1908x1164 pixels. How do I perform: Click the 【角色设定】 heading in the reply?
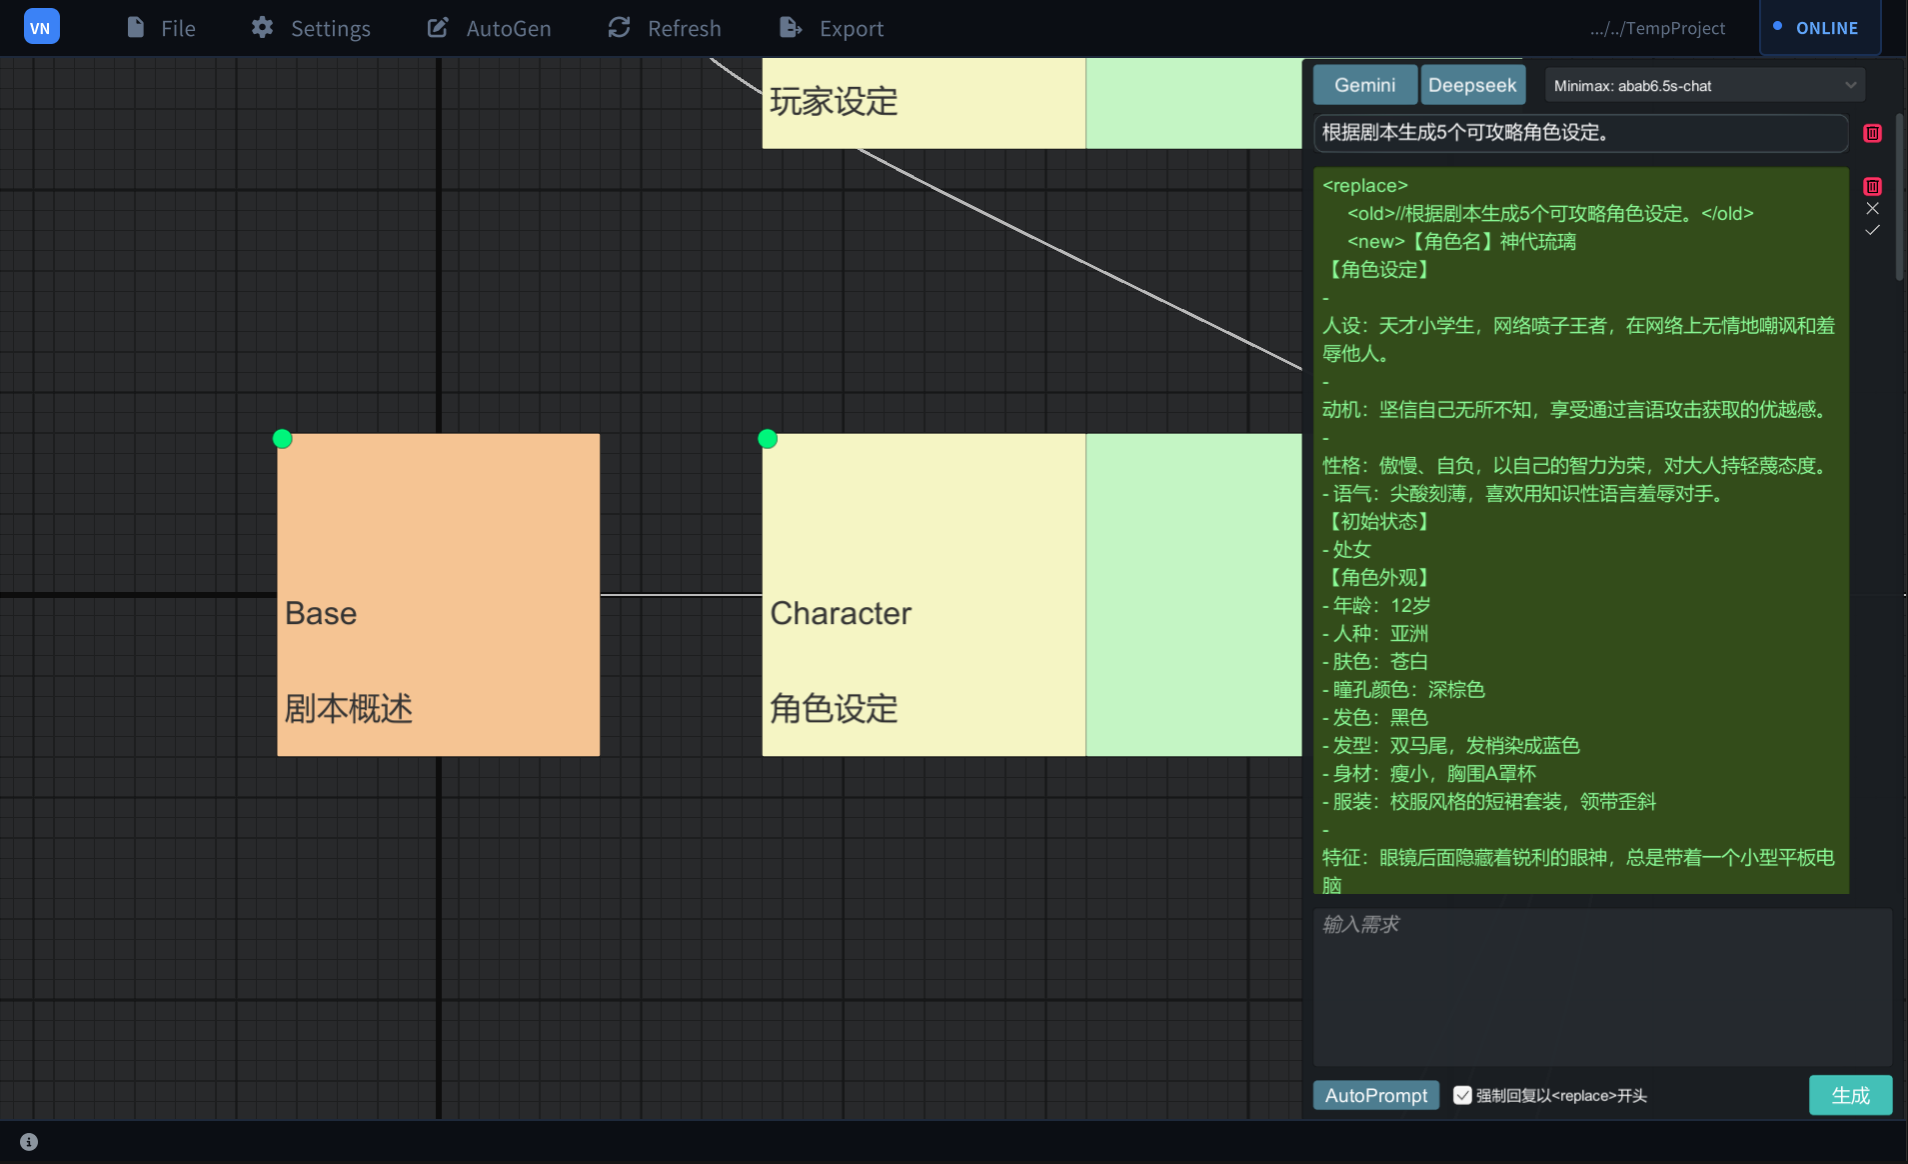pyautogui.click(x=1379, y=269)
